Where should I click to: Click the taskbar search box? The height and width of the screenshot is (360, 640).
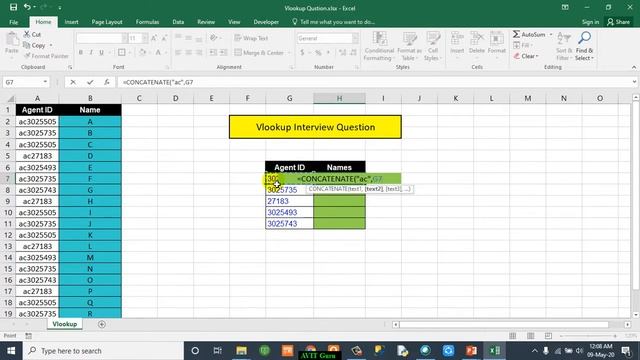coord(103,351)
